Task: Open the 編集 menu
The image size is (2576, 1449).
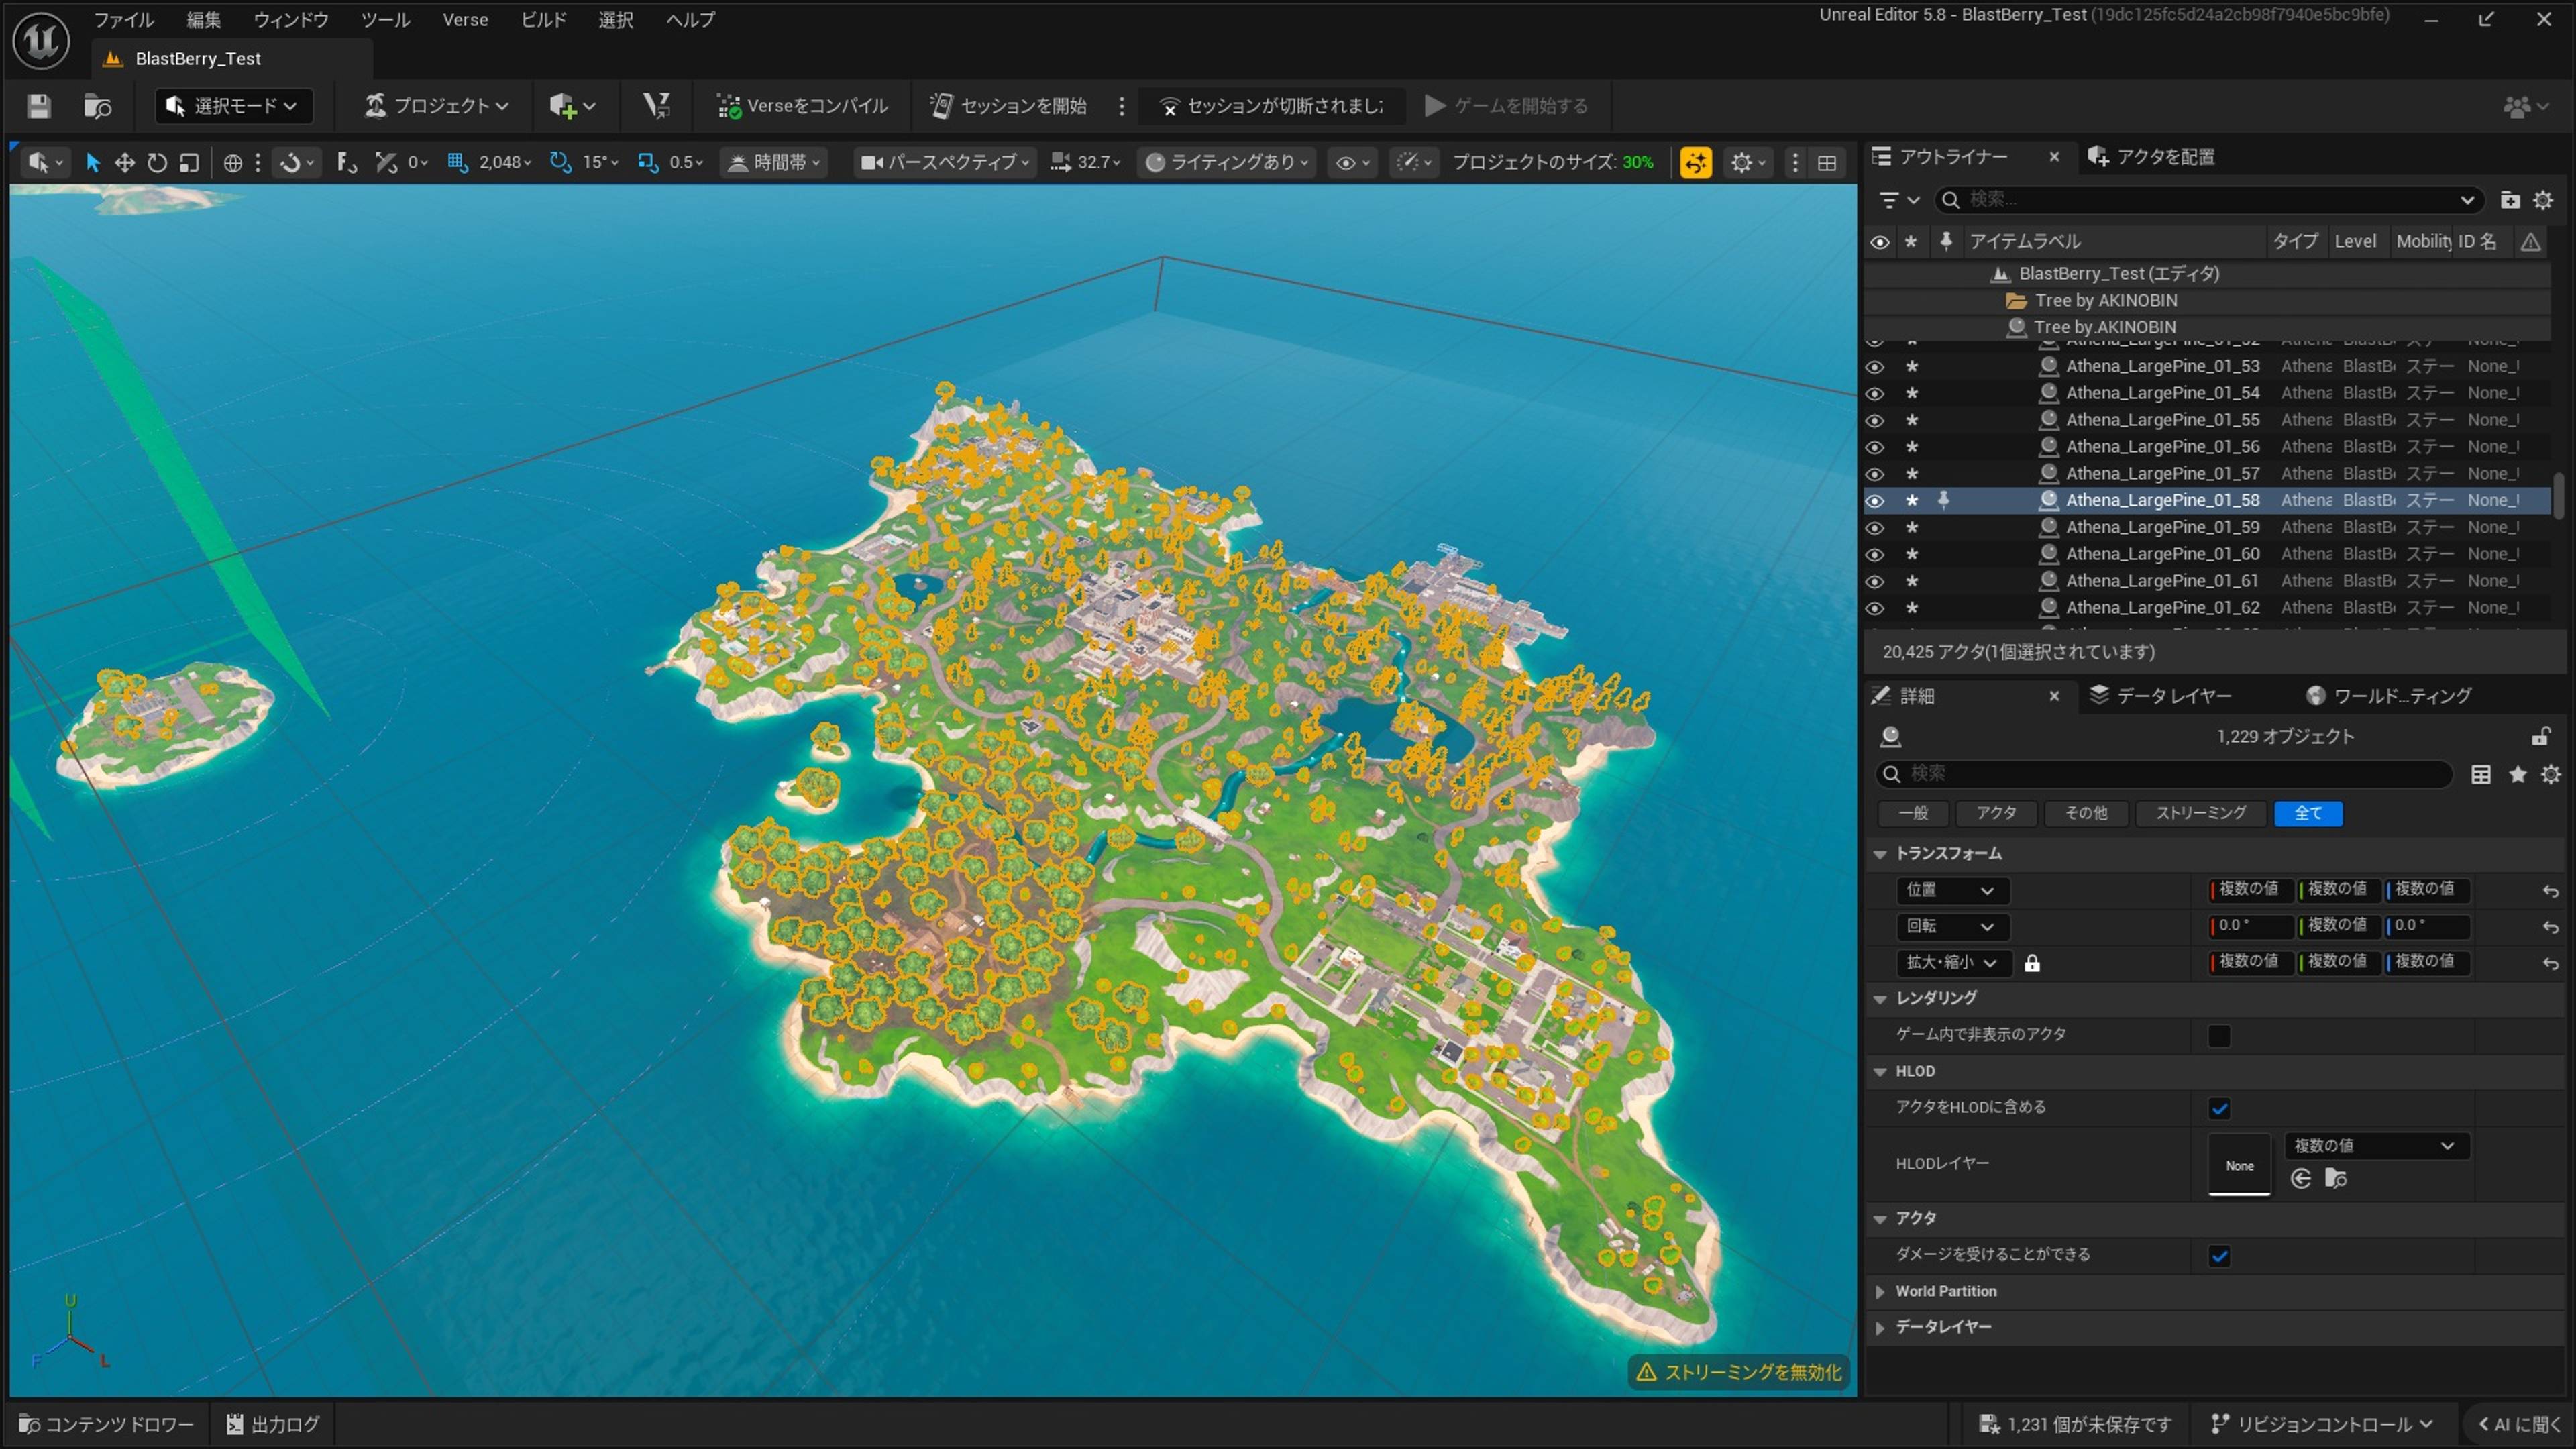Action: tap(204, 20)
